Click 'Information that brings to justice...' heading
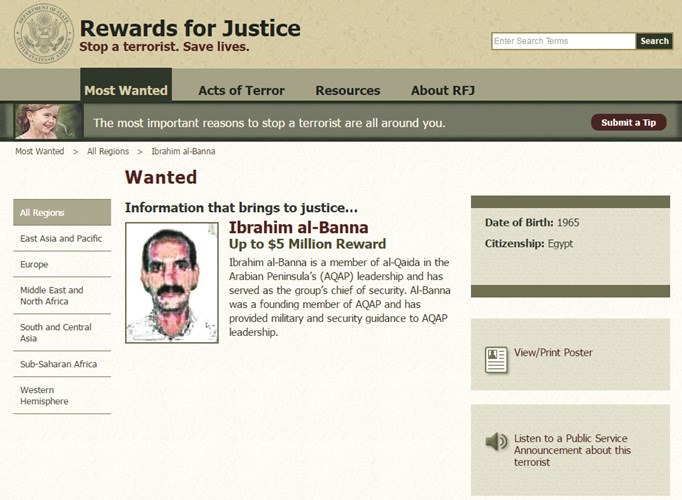 (x=241, y=208)
